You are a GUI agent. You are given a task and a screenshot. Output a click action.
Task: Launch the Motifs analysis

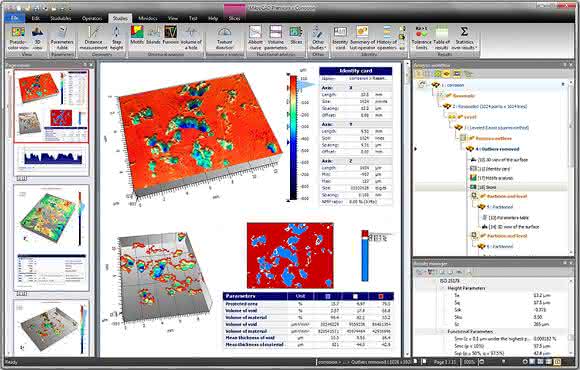point(137,35)
